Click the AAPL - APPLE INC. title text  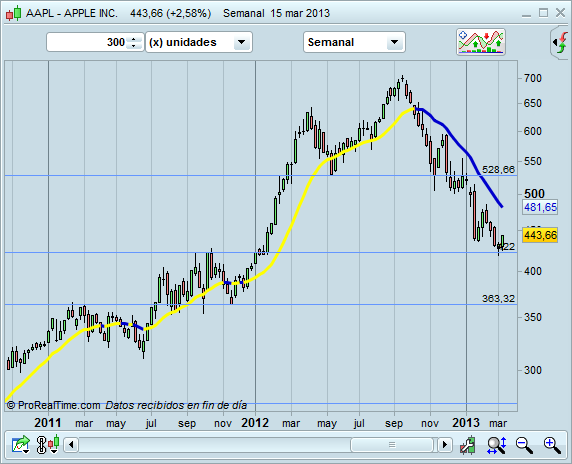(72, 13)
